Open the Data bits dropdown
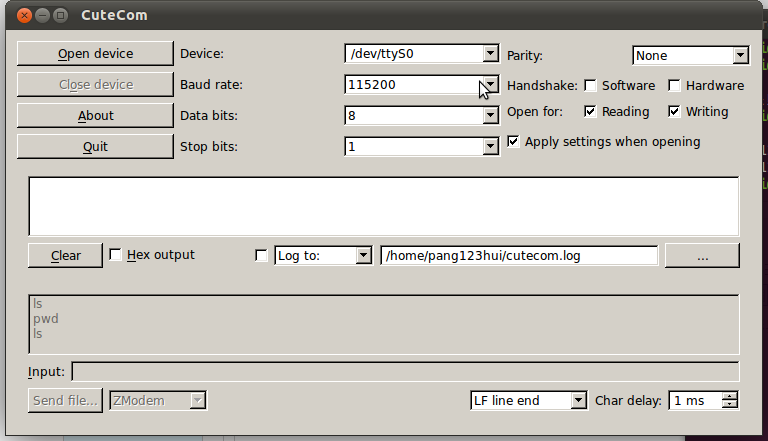Viewport: 768px width, 441px height. point(490,116)
